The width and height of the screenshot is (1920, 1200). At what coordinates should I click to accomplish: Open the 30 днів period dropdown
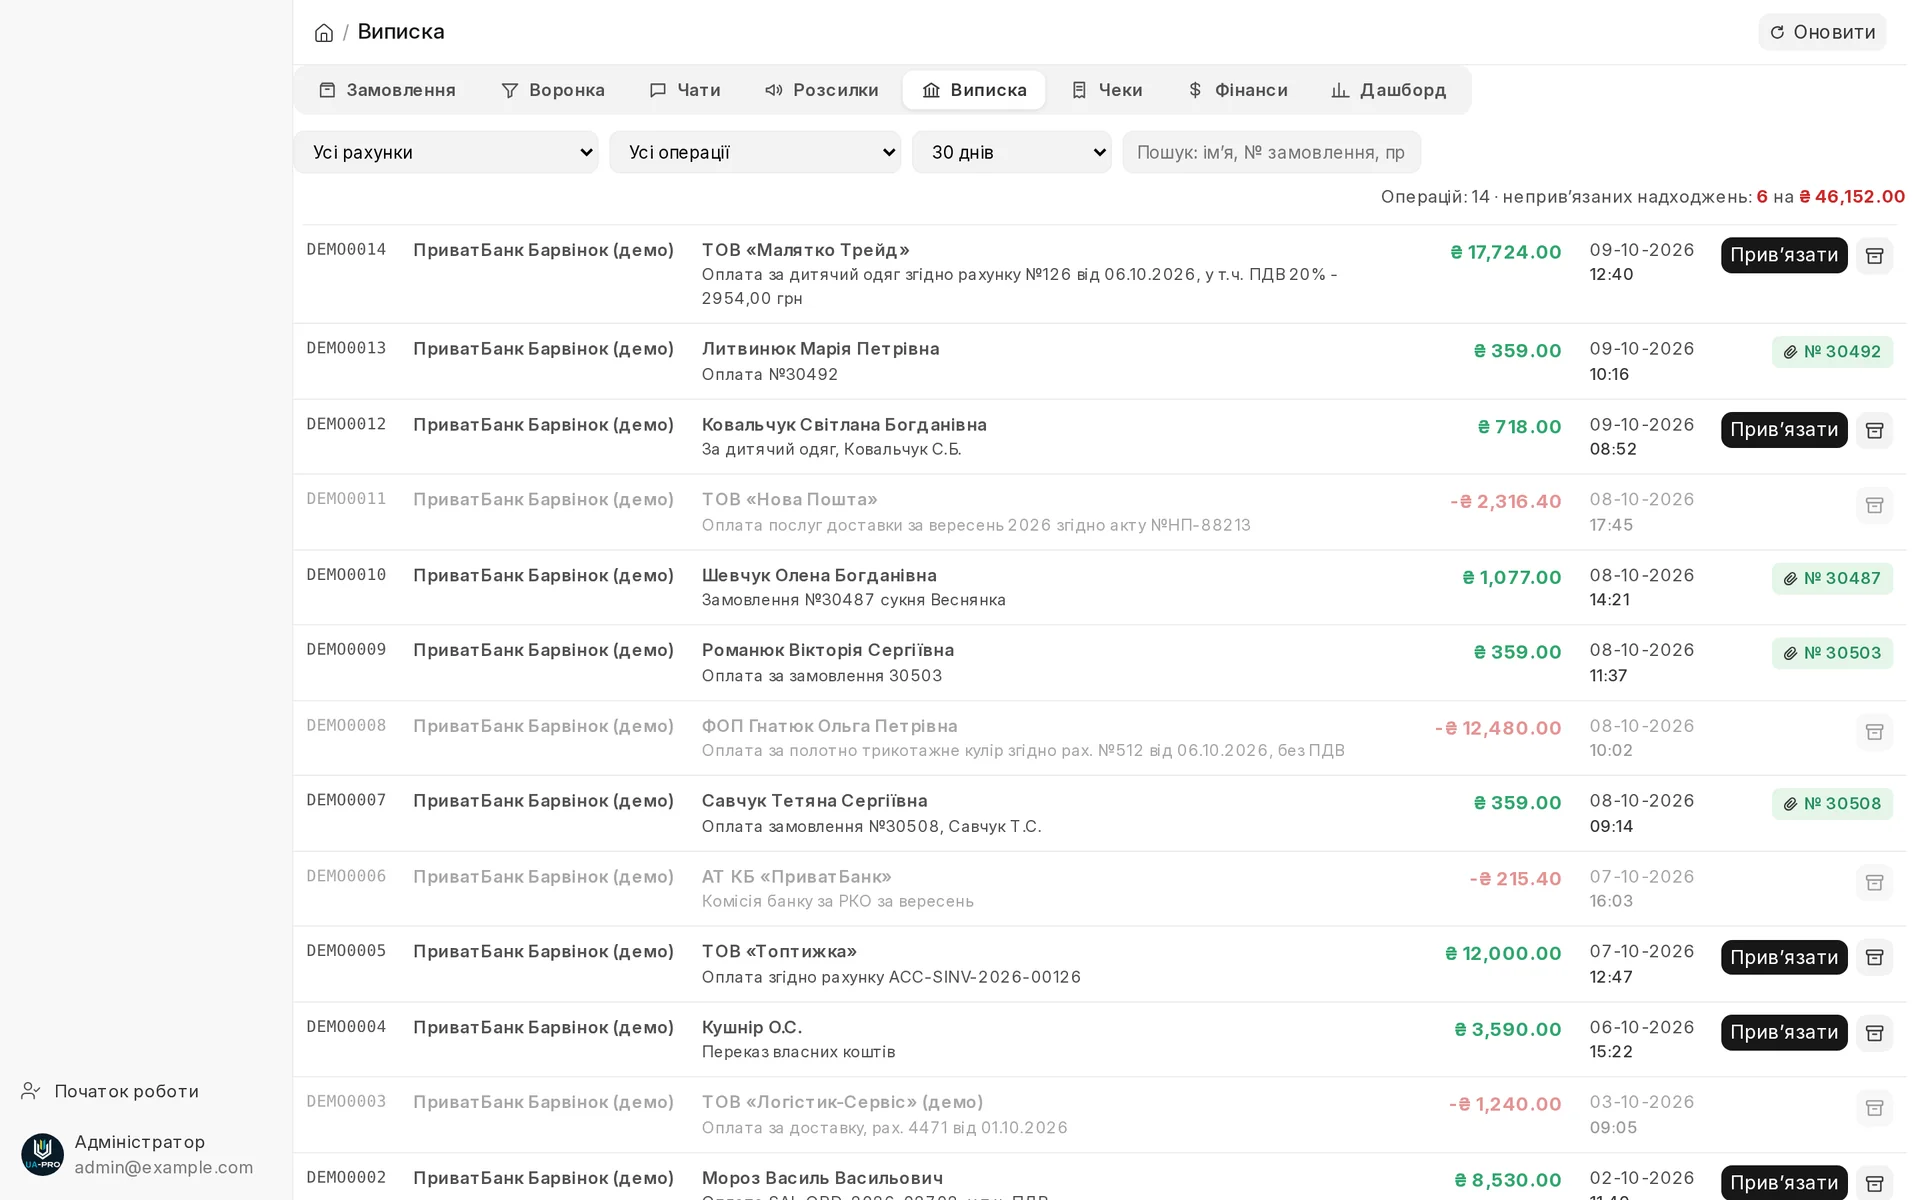(1011, 152)
